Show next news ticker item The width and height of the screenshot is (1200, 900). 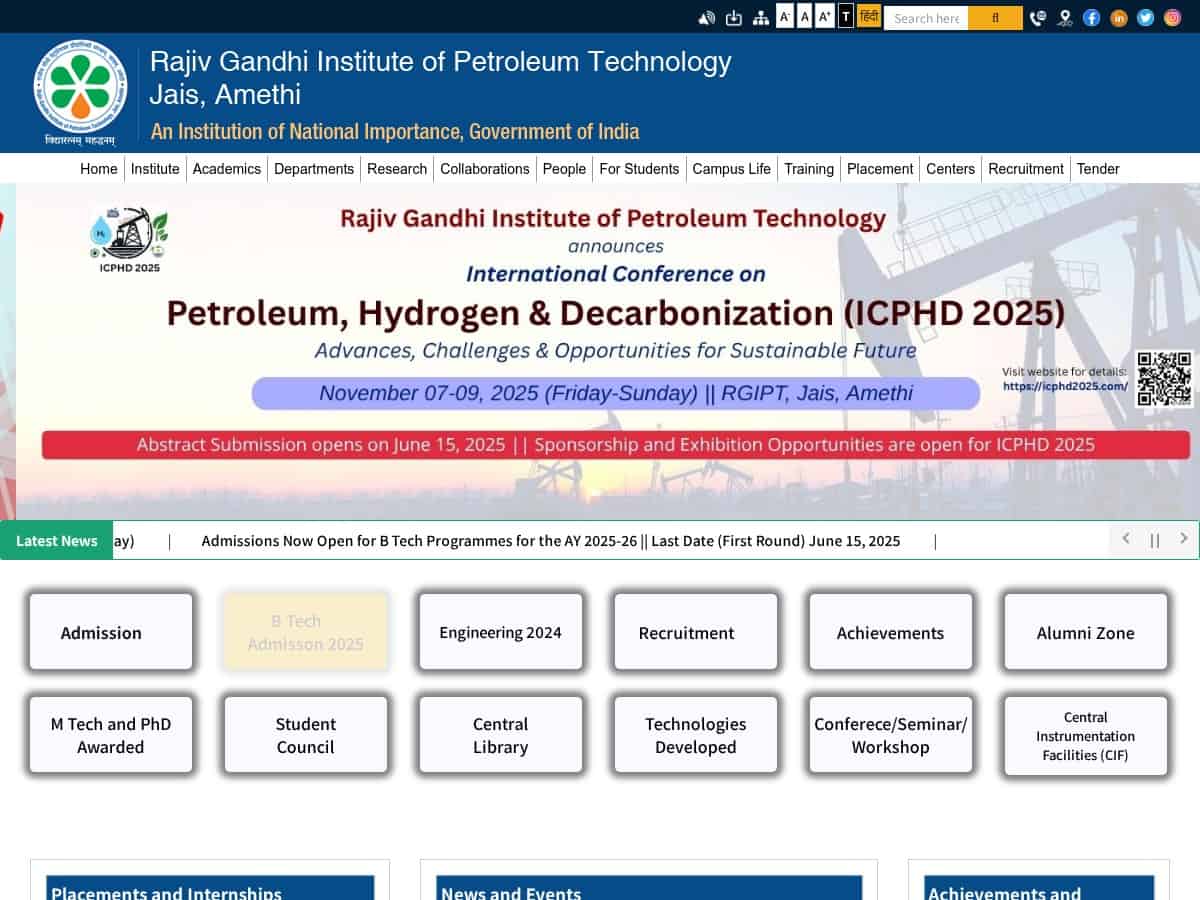(x=1184, y=539)
